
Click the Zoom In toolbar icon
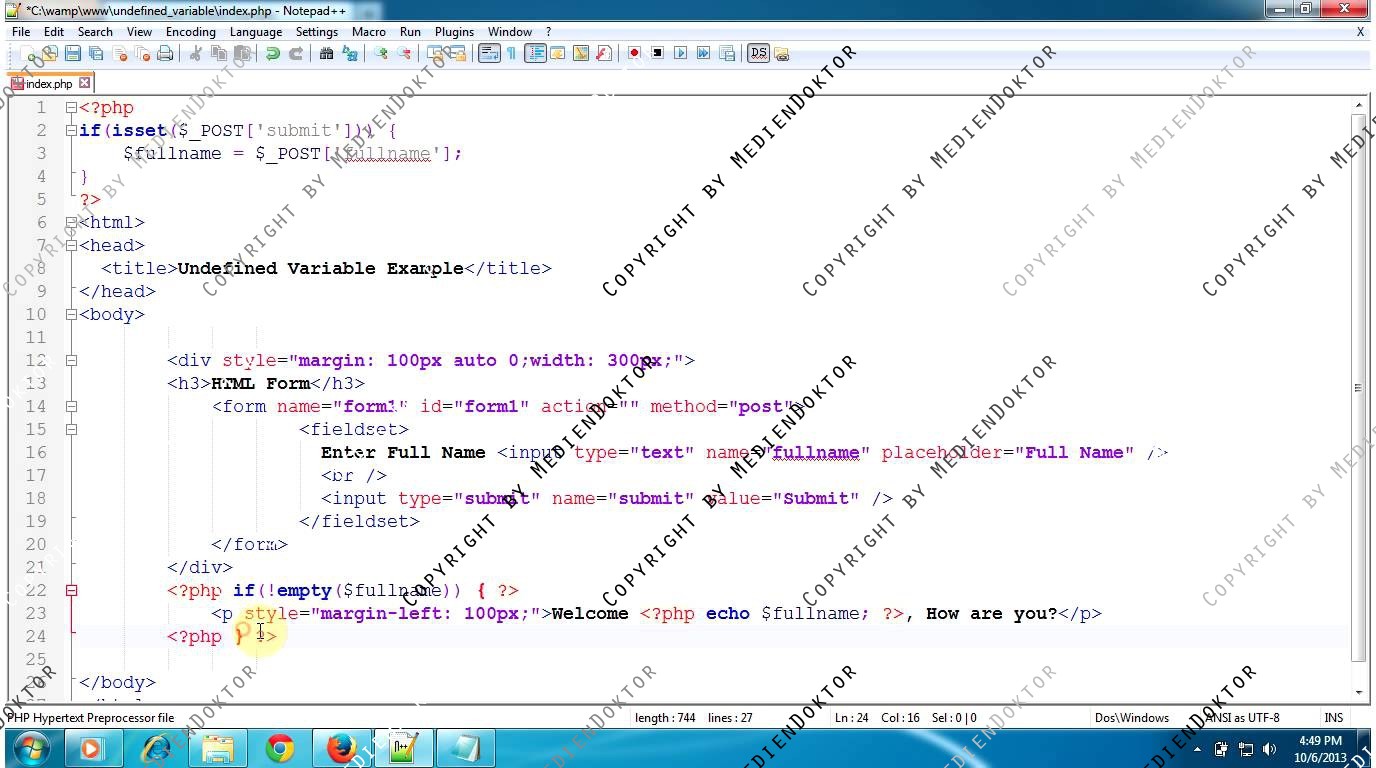380,53
